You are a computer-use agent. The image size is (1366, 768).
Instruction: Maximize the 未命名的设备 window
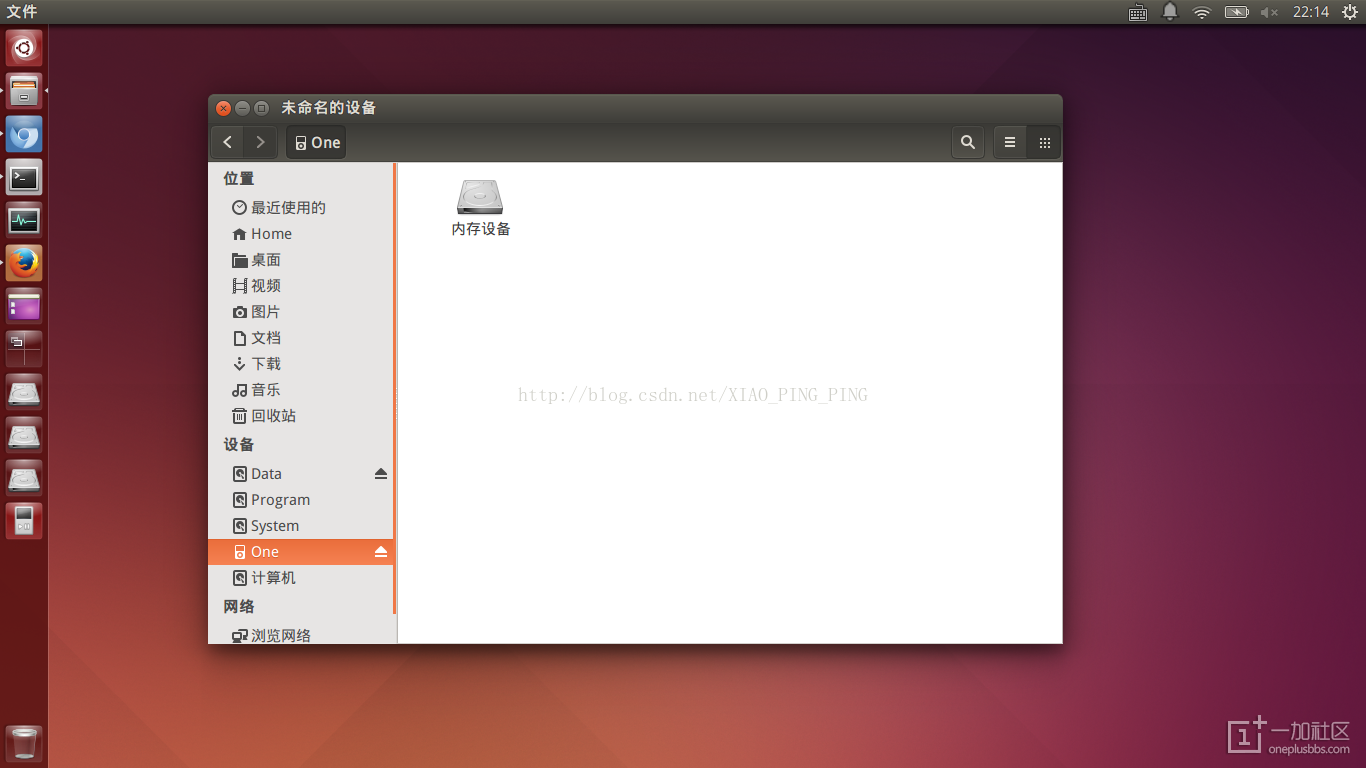[x=262, y=108]
